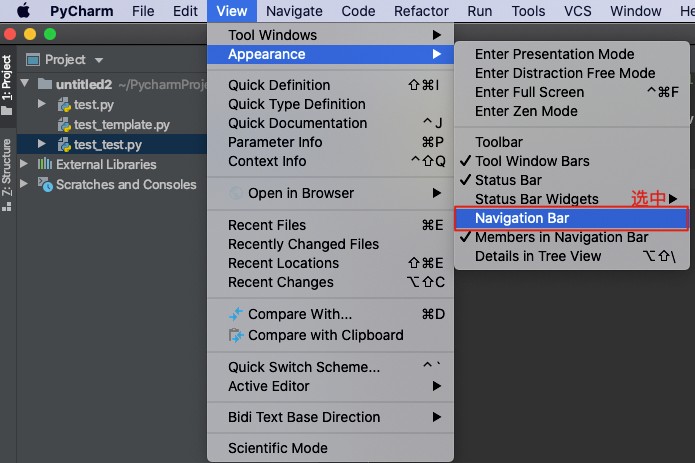Choose Enter Presentation Mode
695x463 pixels.
(x=572, y=54)
